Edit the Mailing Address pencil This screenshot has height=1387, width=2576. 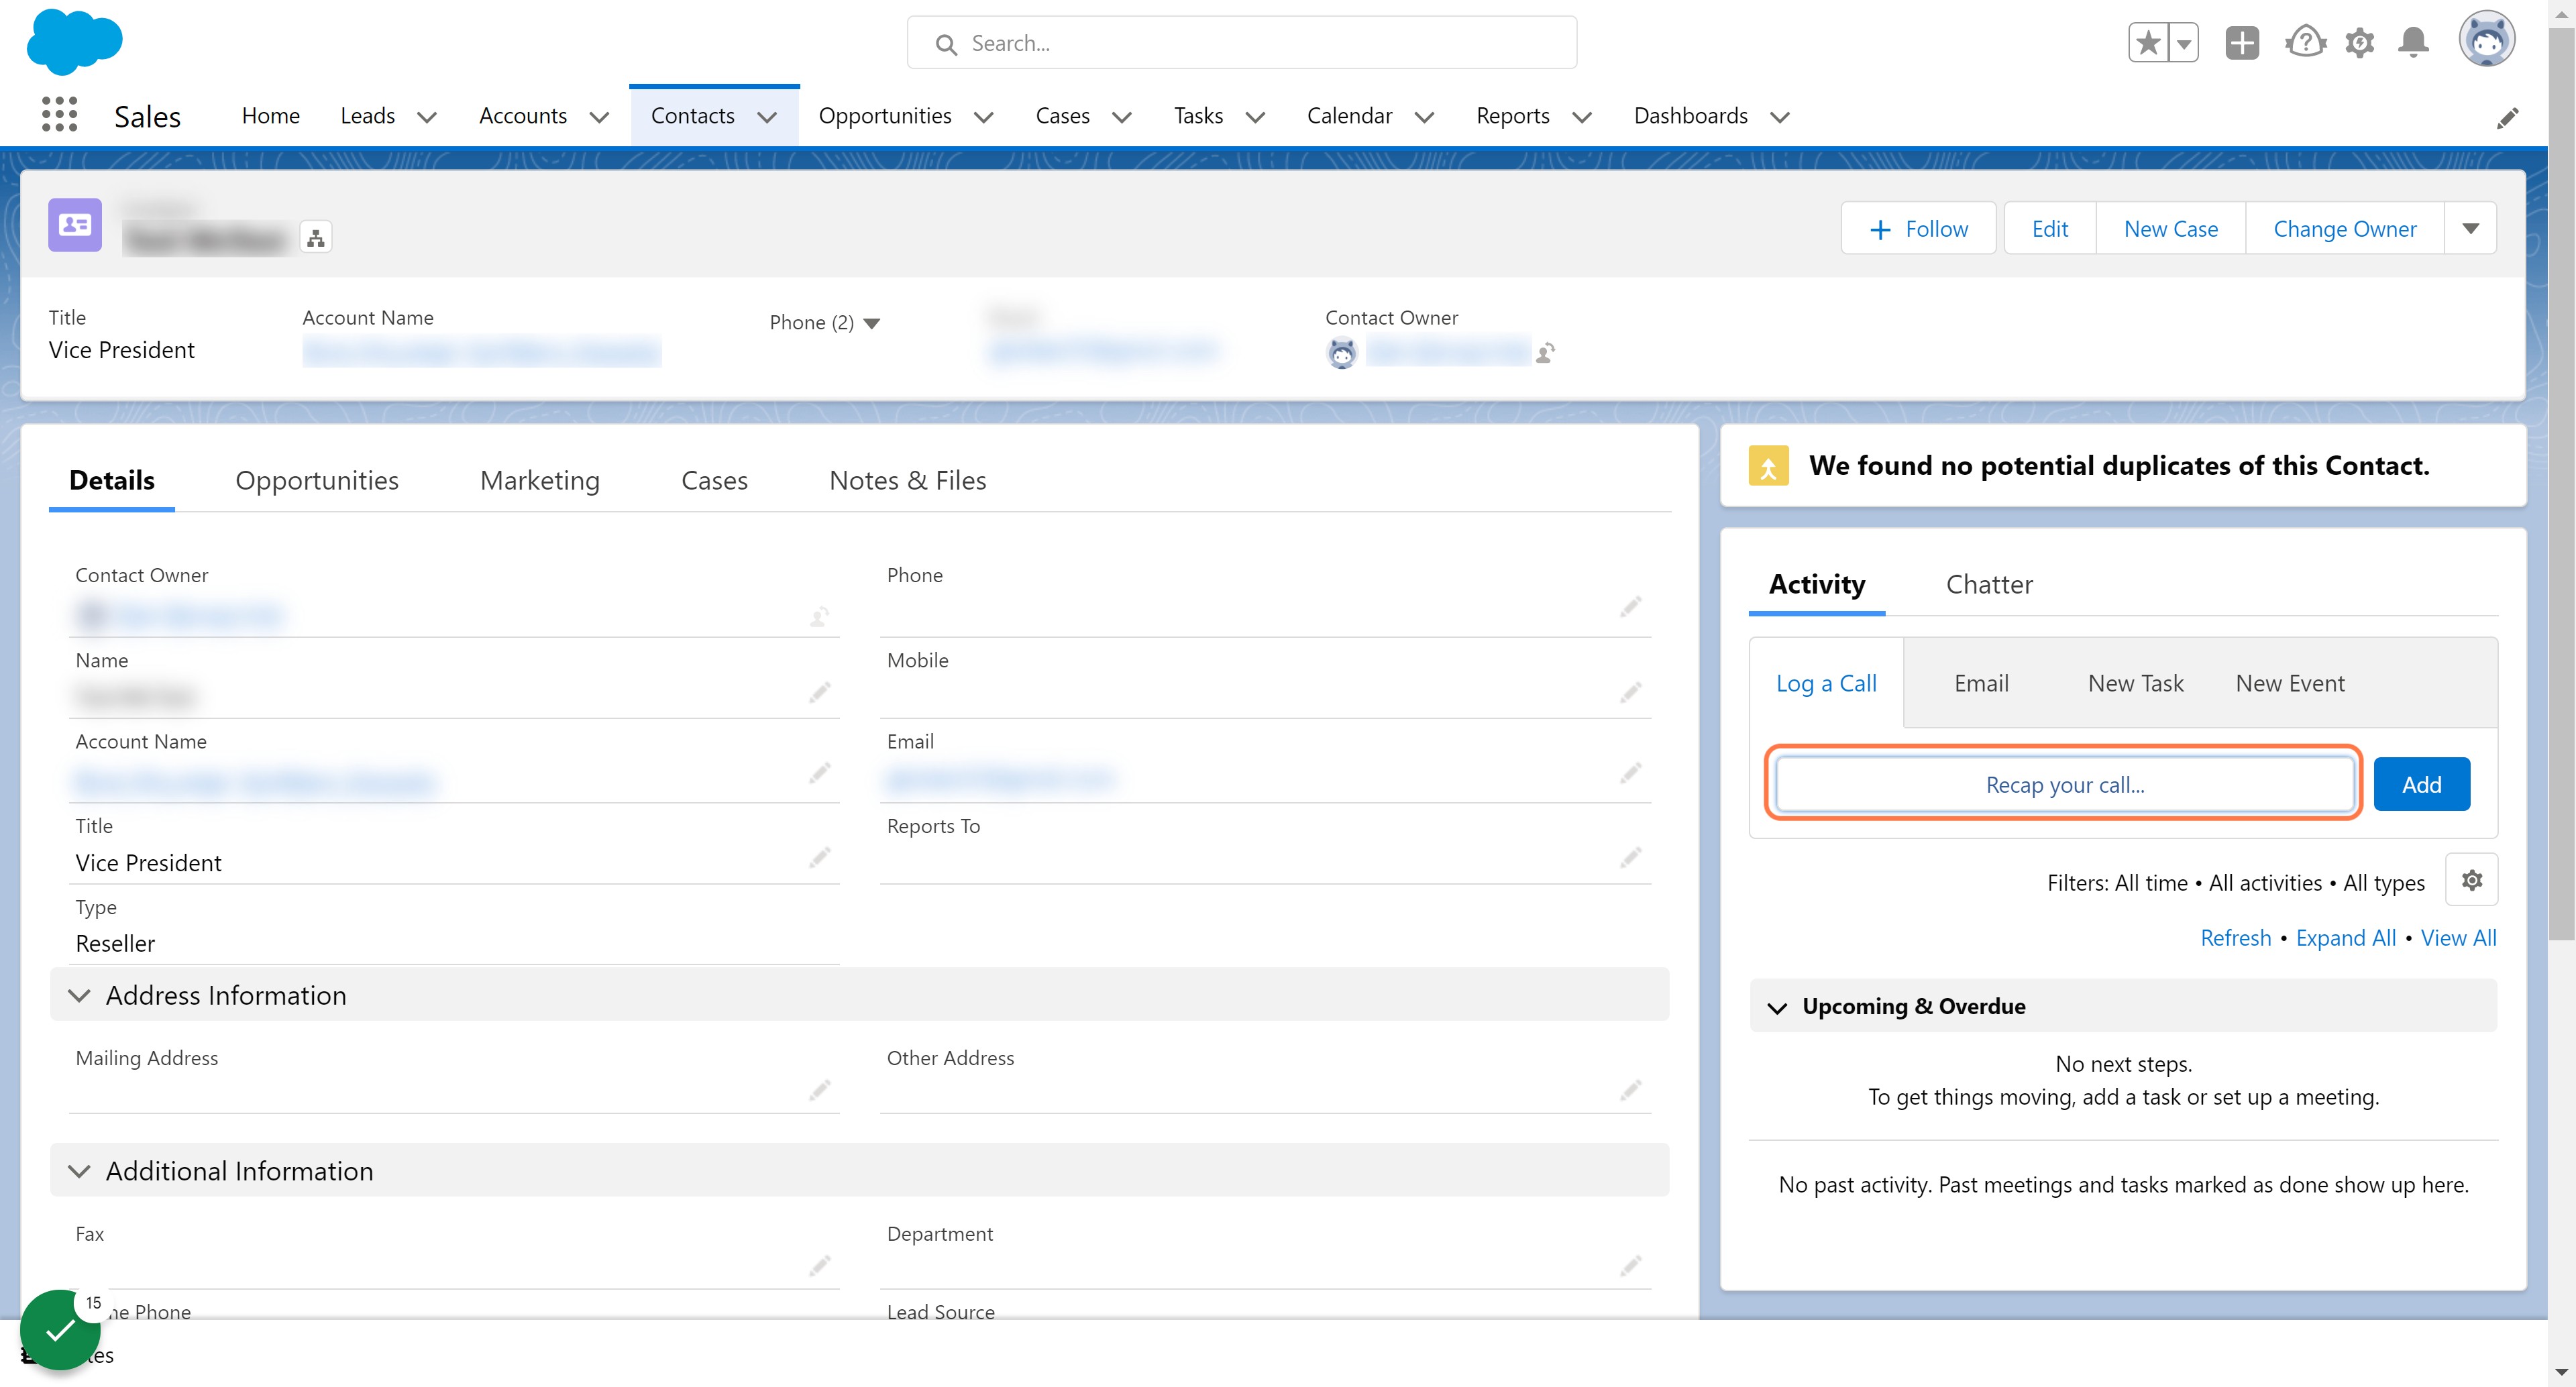pos(819,1090)
